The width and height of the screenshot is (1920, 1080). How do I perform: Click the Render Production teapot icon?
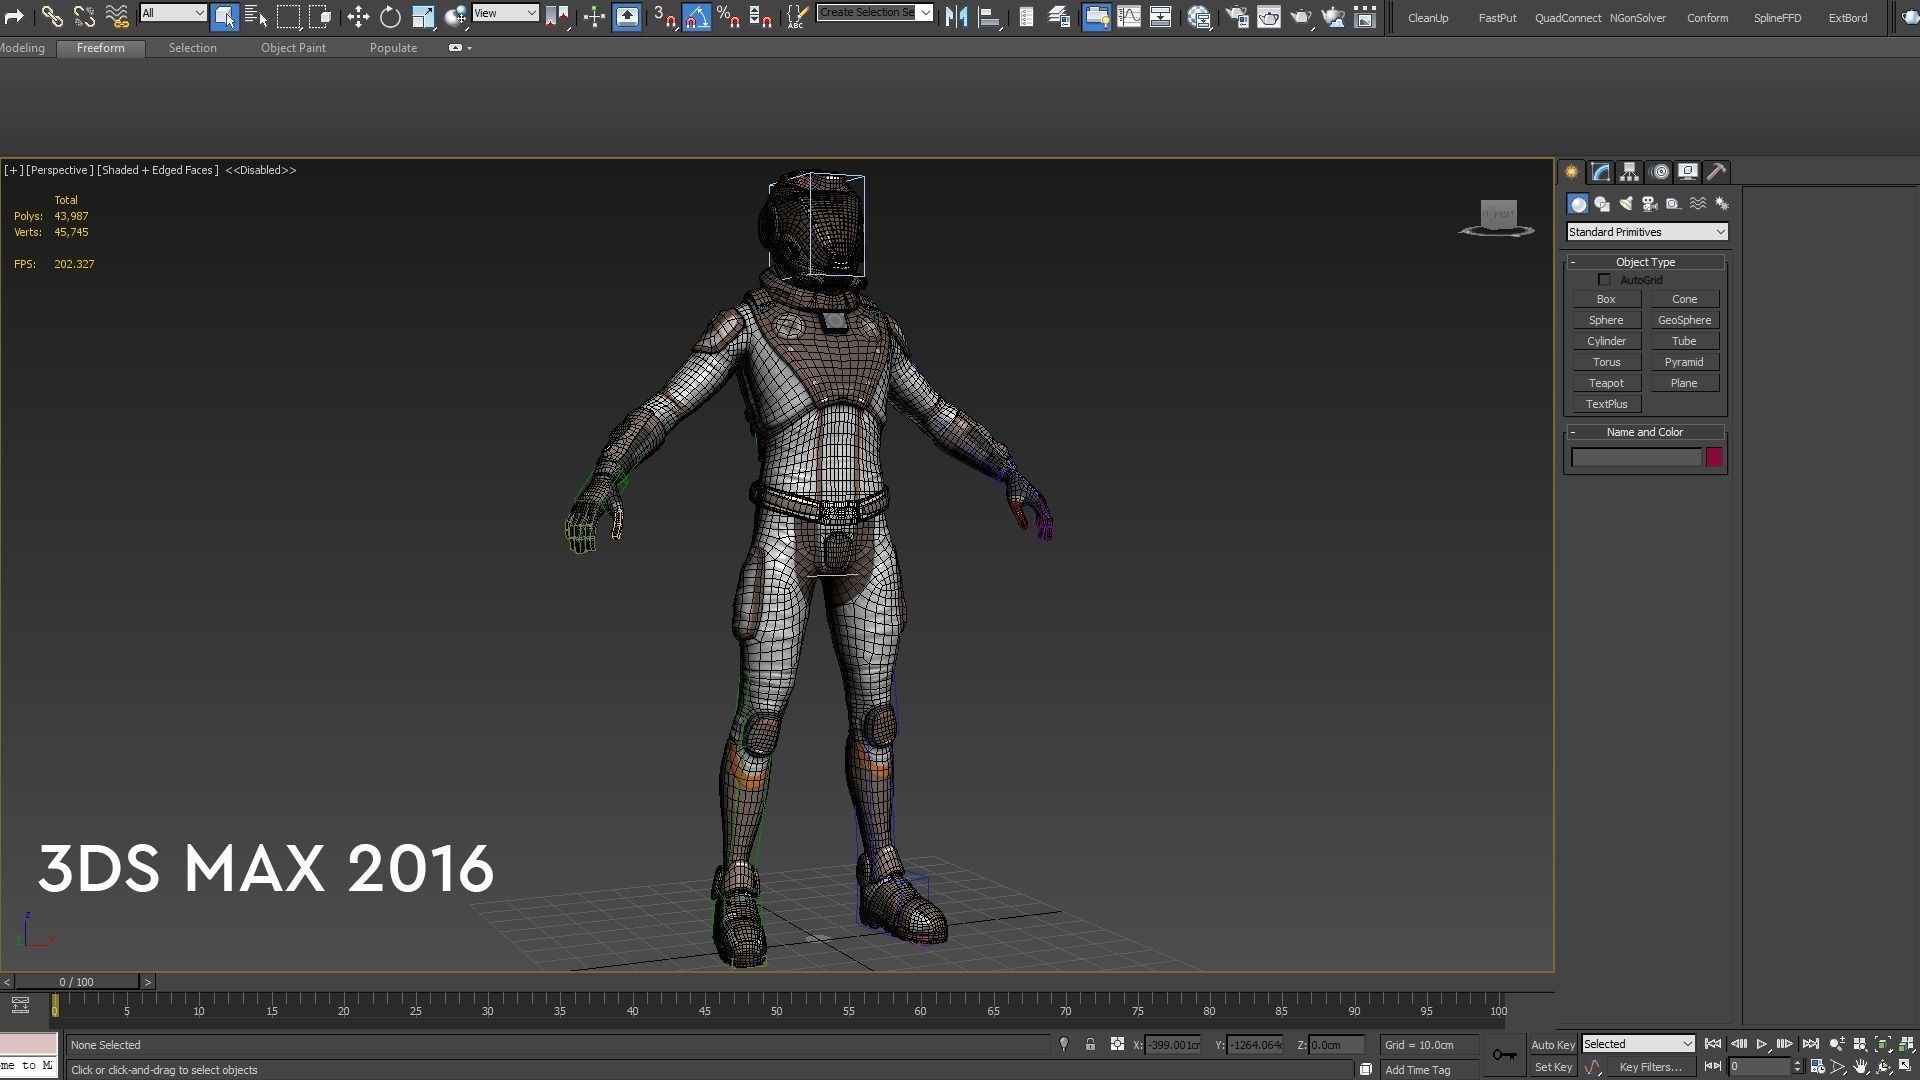(1301, 16)
